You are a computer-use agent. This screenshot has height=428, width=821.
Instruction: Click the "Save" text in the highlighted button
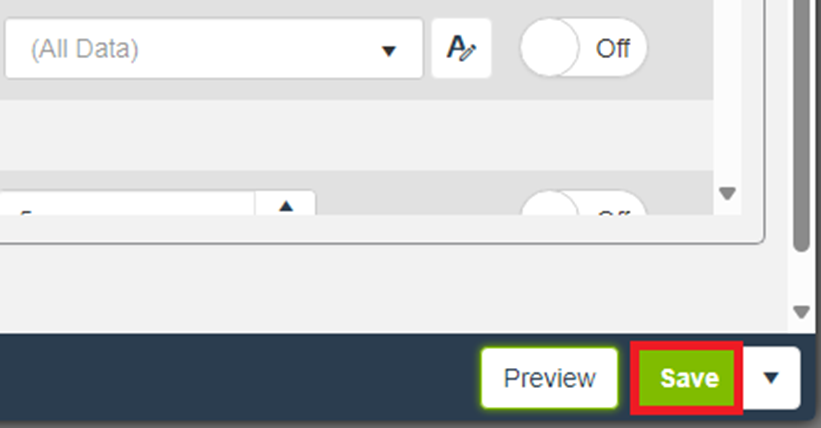(x=690, y=378)
